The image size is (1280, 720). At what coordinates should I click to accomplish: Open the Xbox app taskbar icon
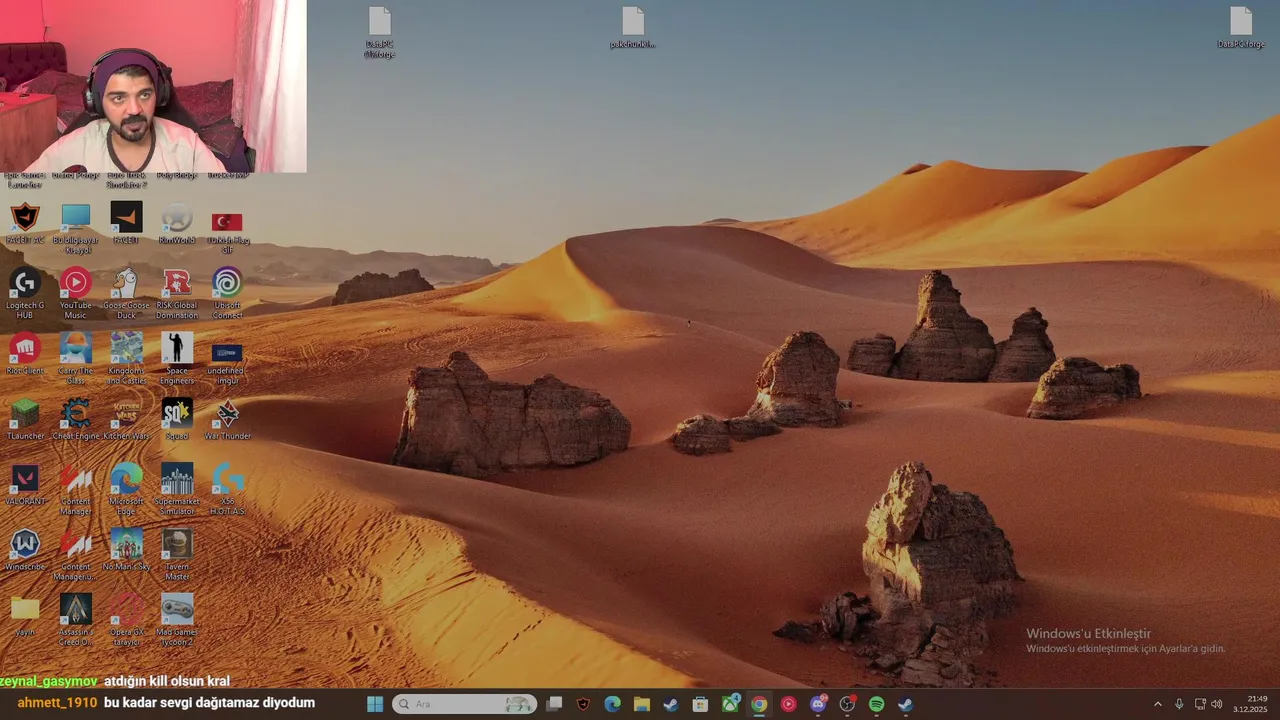point(731,704)
